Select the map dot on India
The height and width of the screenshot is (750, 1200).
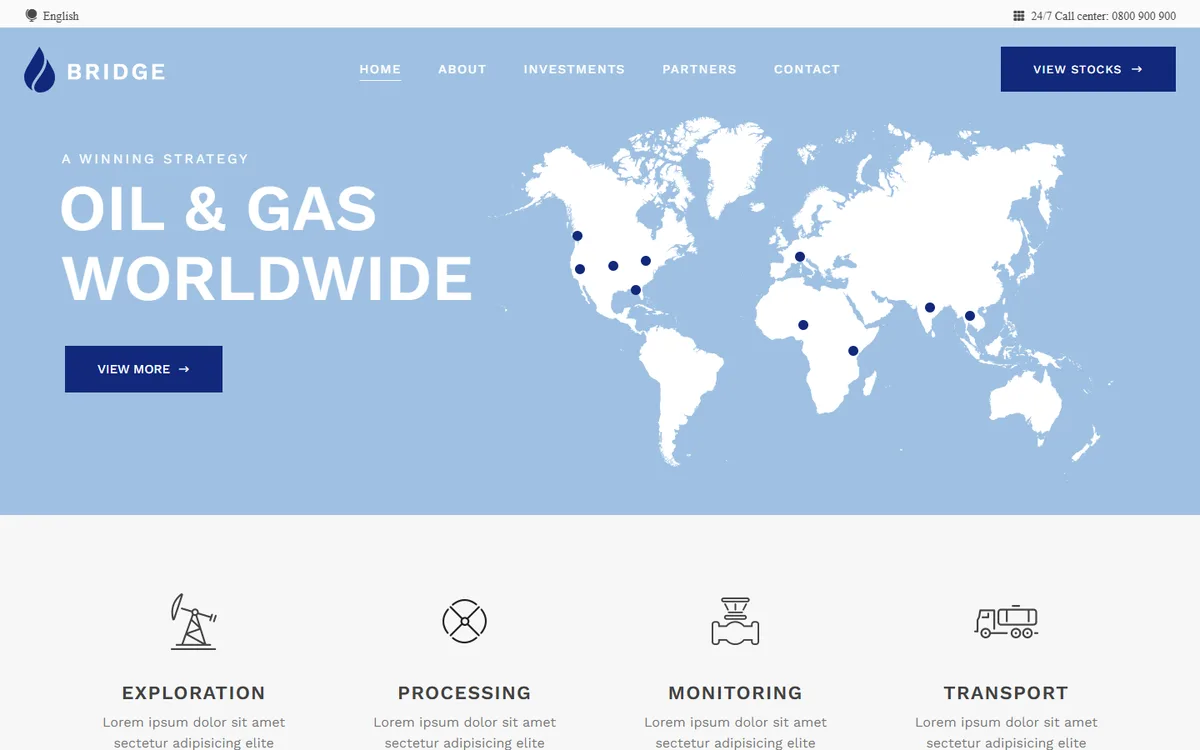coord(930,308)
